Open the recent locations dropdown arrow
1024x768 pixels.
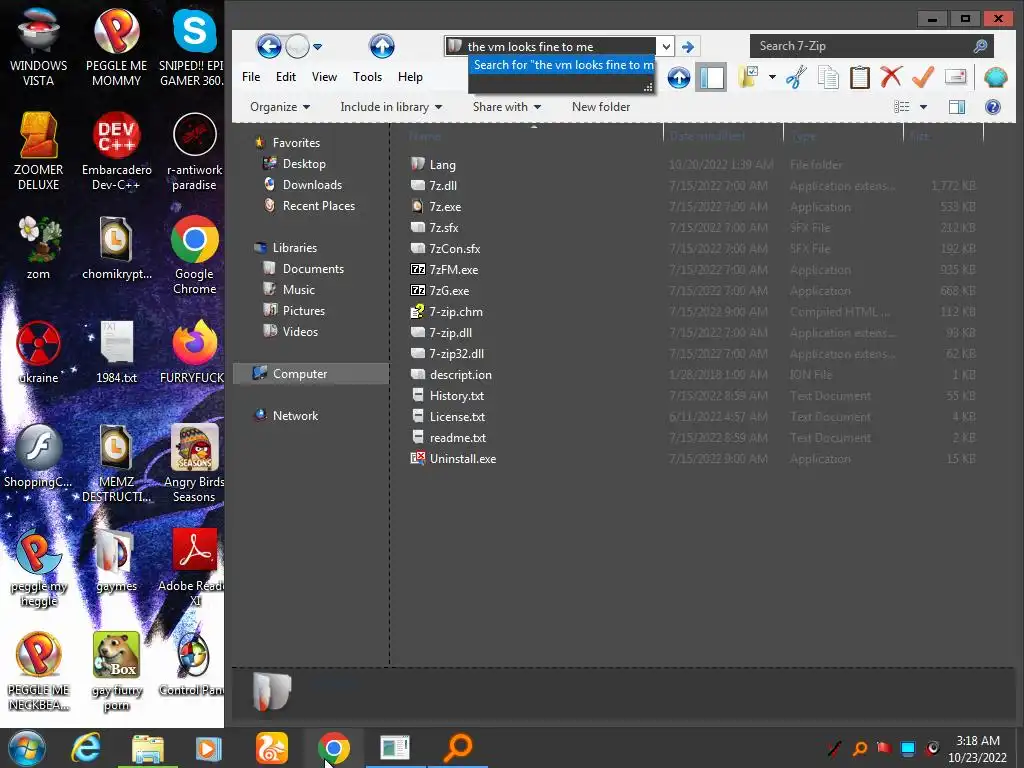(x=317, y=47)
